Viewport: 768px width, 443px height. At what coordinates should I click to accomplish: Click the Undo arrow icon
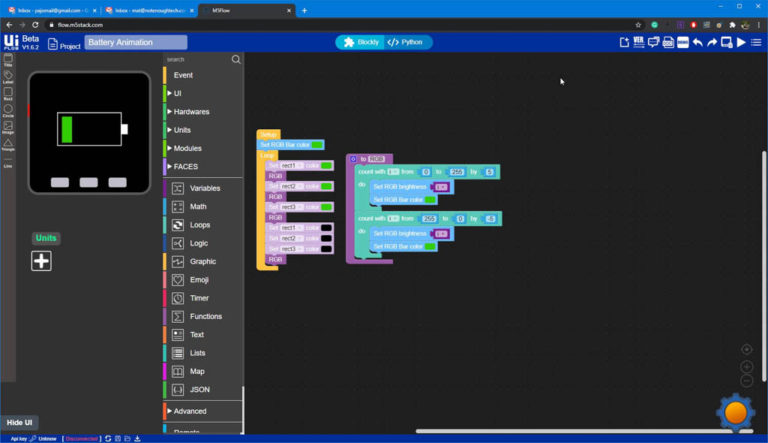(697, 43)
